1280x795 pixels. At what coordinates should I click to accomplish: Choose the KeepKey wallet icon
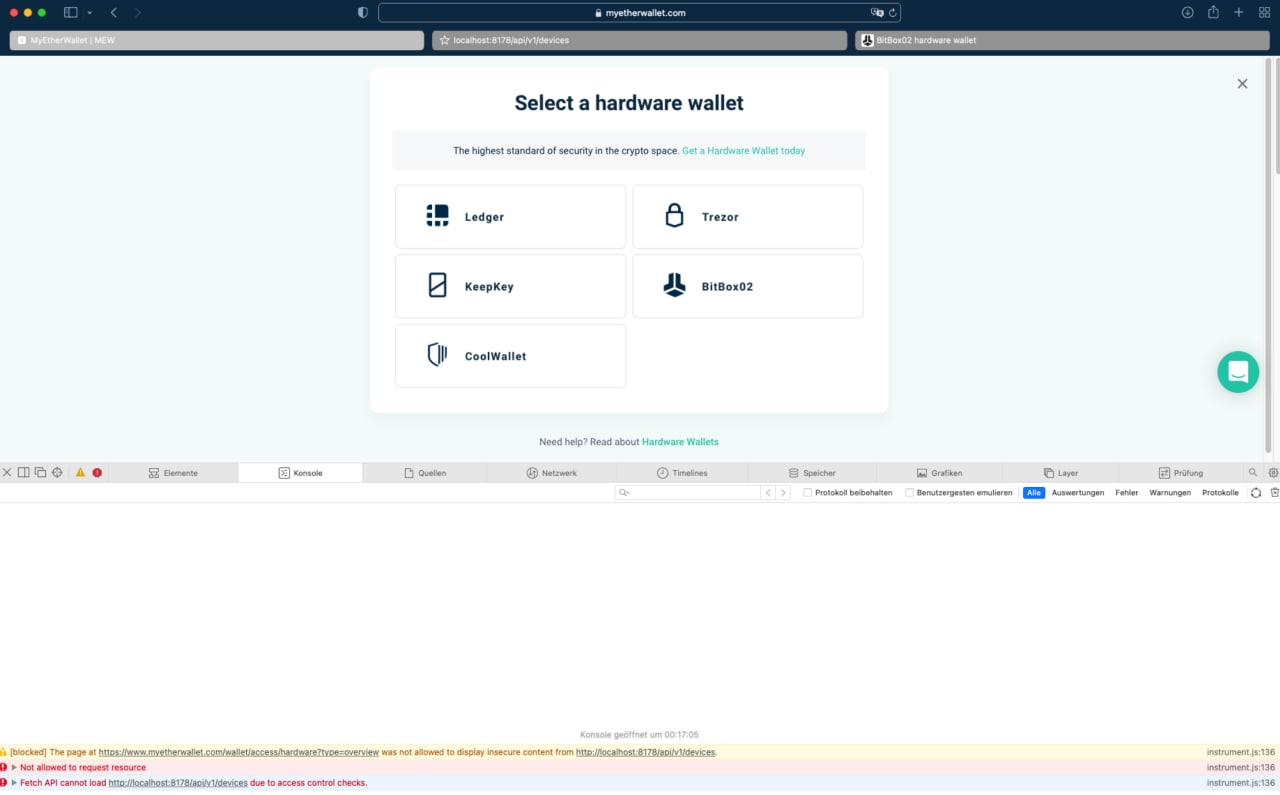(x=437, y=284)
